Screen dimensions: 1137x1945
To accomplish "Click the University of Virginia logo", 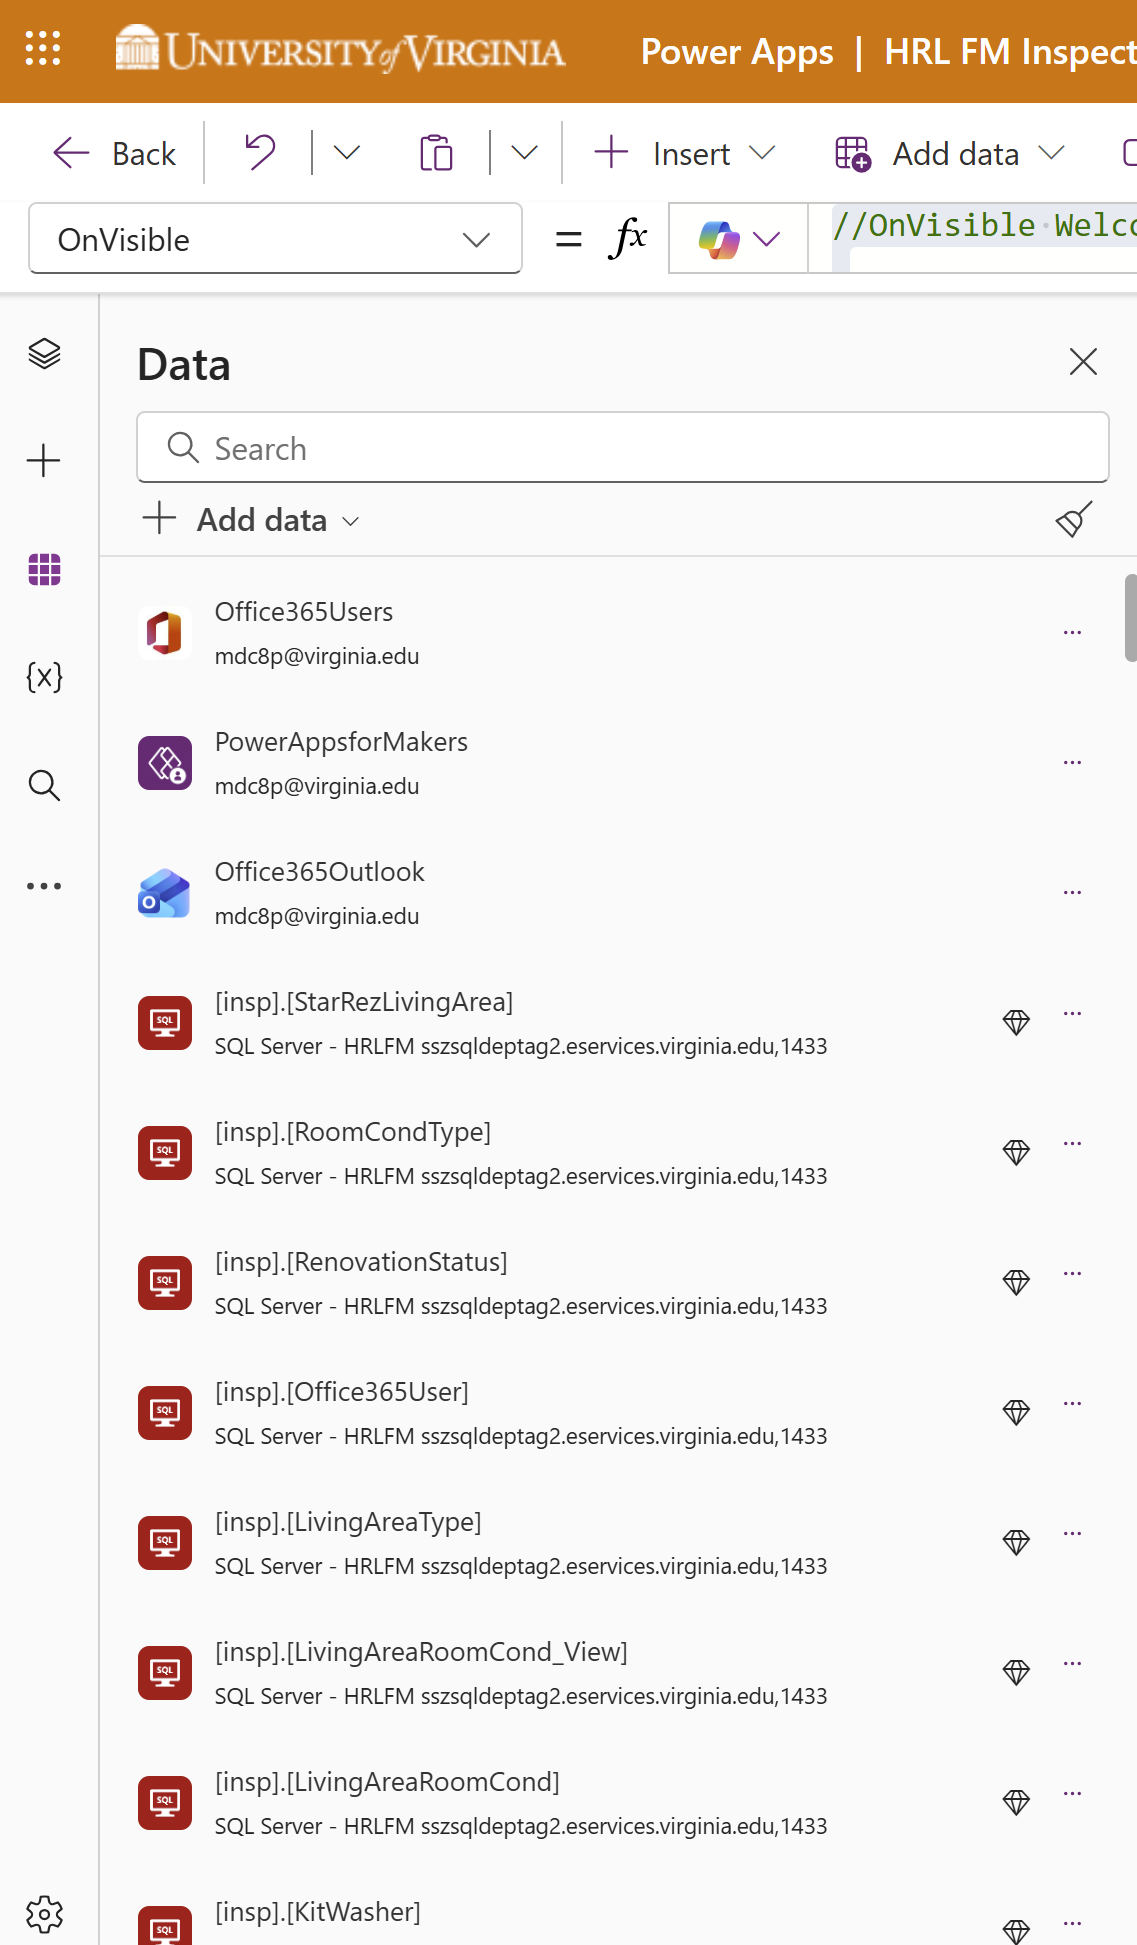I will click(340, 50).
